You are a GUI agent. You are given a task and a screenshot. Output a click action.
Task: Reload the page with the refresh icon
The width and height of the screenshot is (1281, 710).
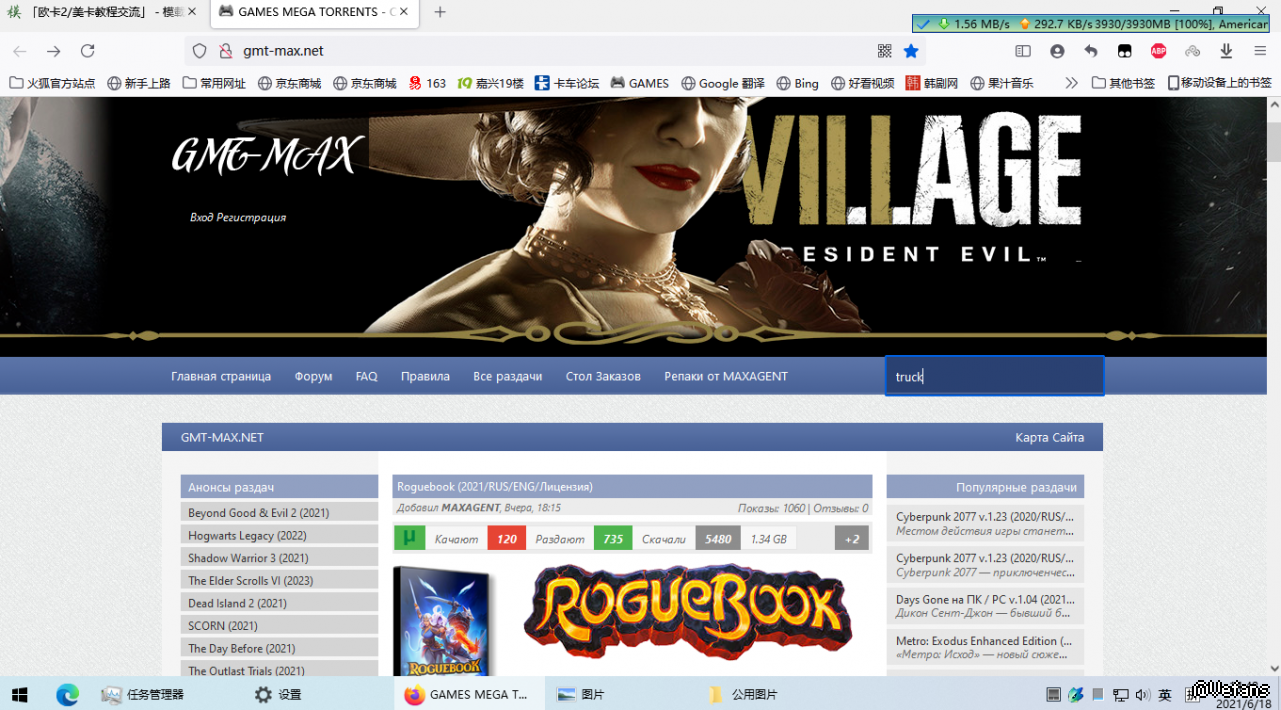pos(88,51)
